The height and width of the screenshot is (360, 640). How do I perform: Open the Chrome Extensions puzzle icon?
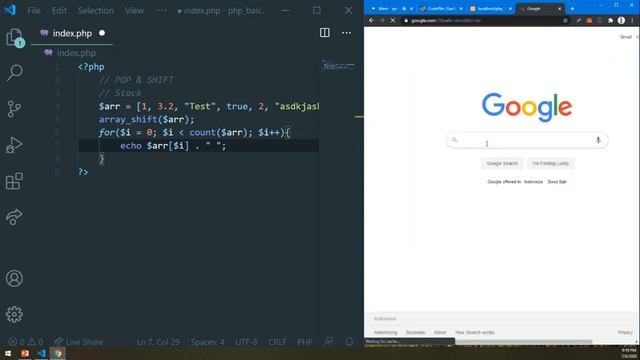tap(610, 20)
